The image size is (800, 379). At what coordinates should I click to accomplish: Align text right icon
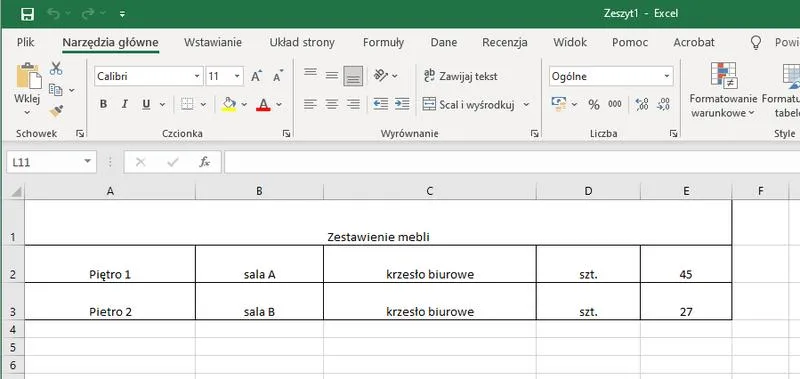353,105
